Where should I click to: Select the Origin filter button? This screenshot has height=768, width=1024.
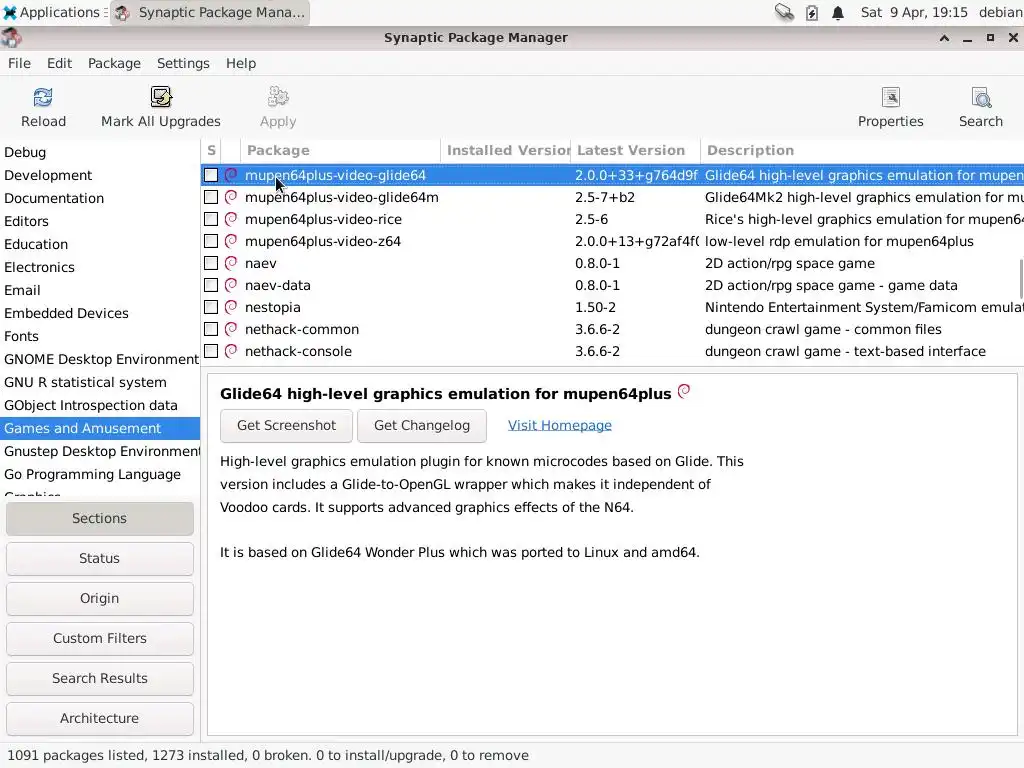(x=100, y=598)
